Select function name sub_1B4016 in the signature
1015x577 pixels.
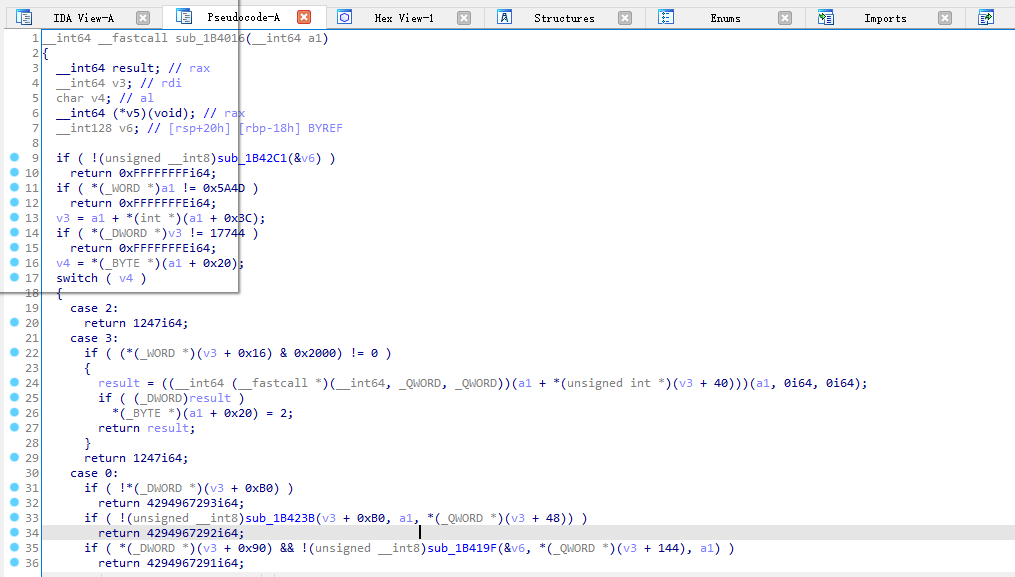click(x=203, y=38)
